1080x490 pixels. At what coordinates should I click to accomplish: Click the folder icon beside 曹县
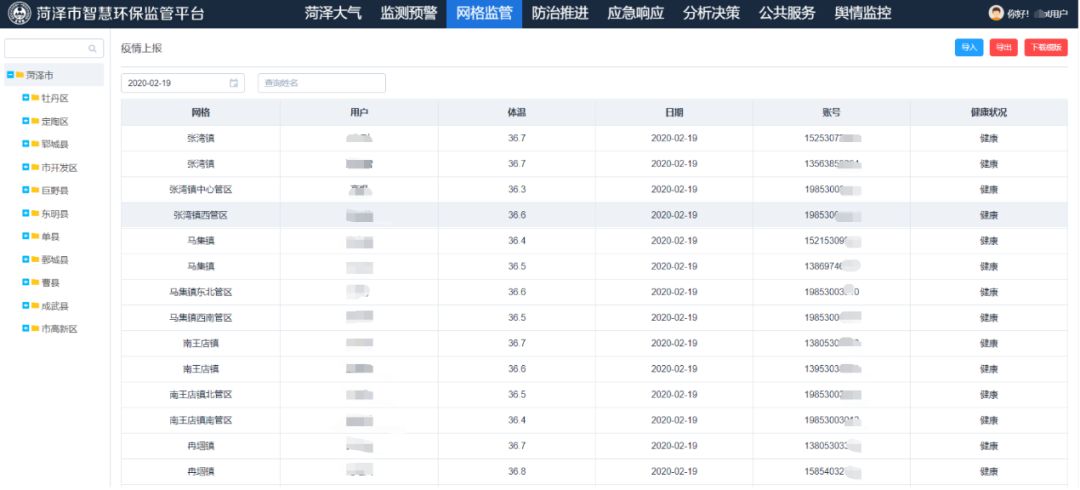[x=35, y=282]
